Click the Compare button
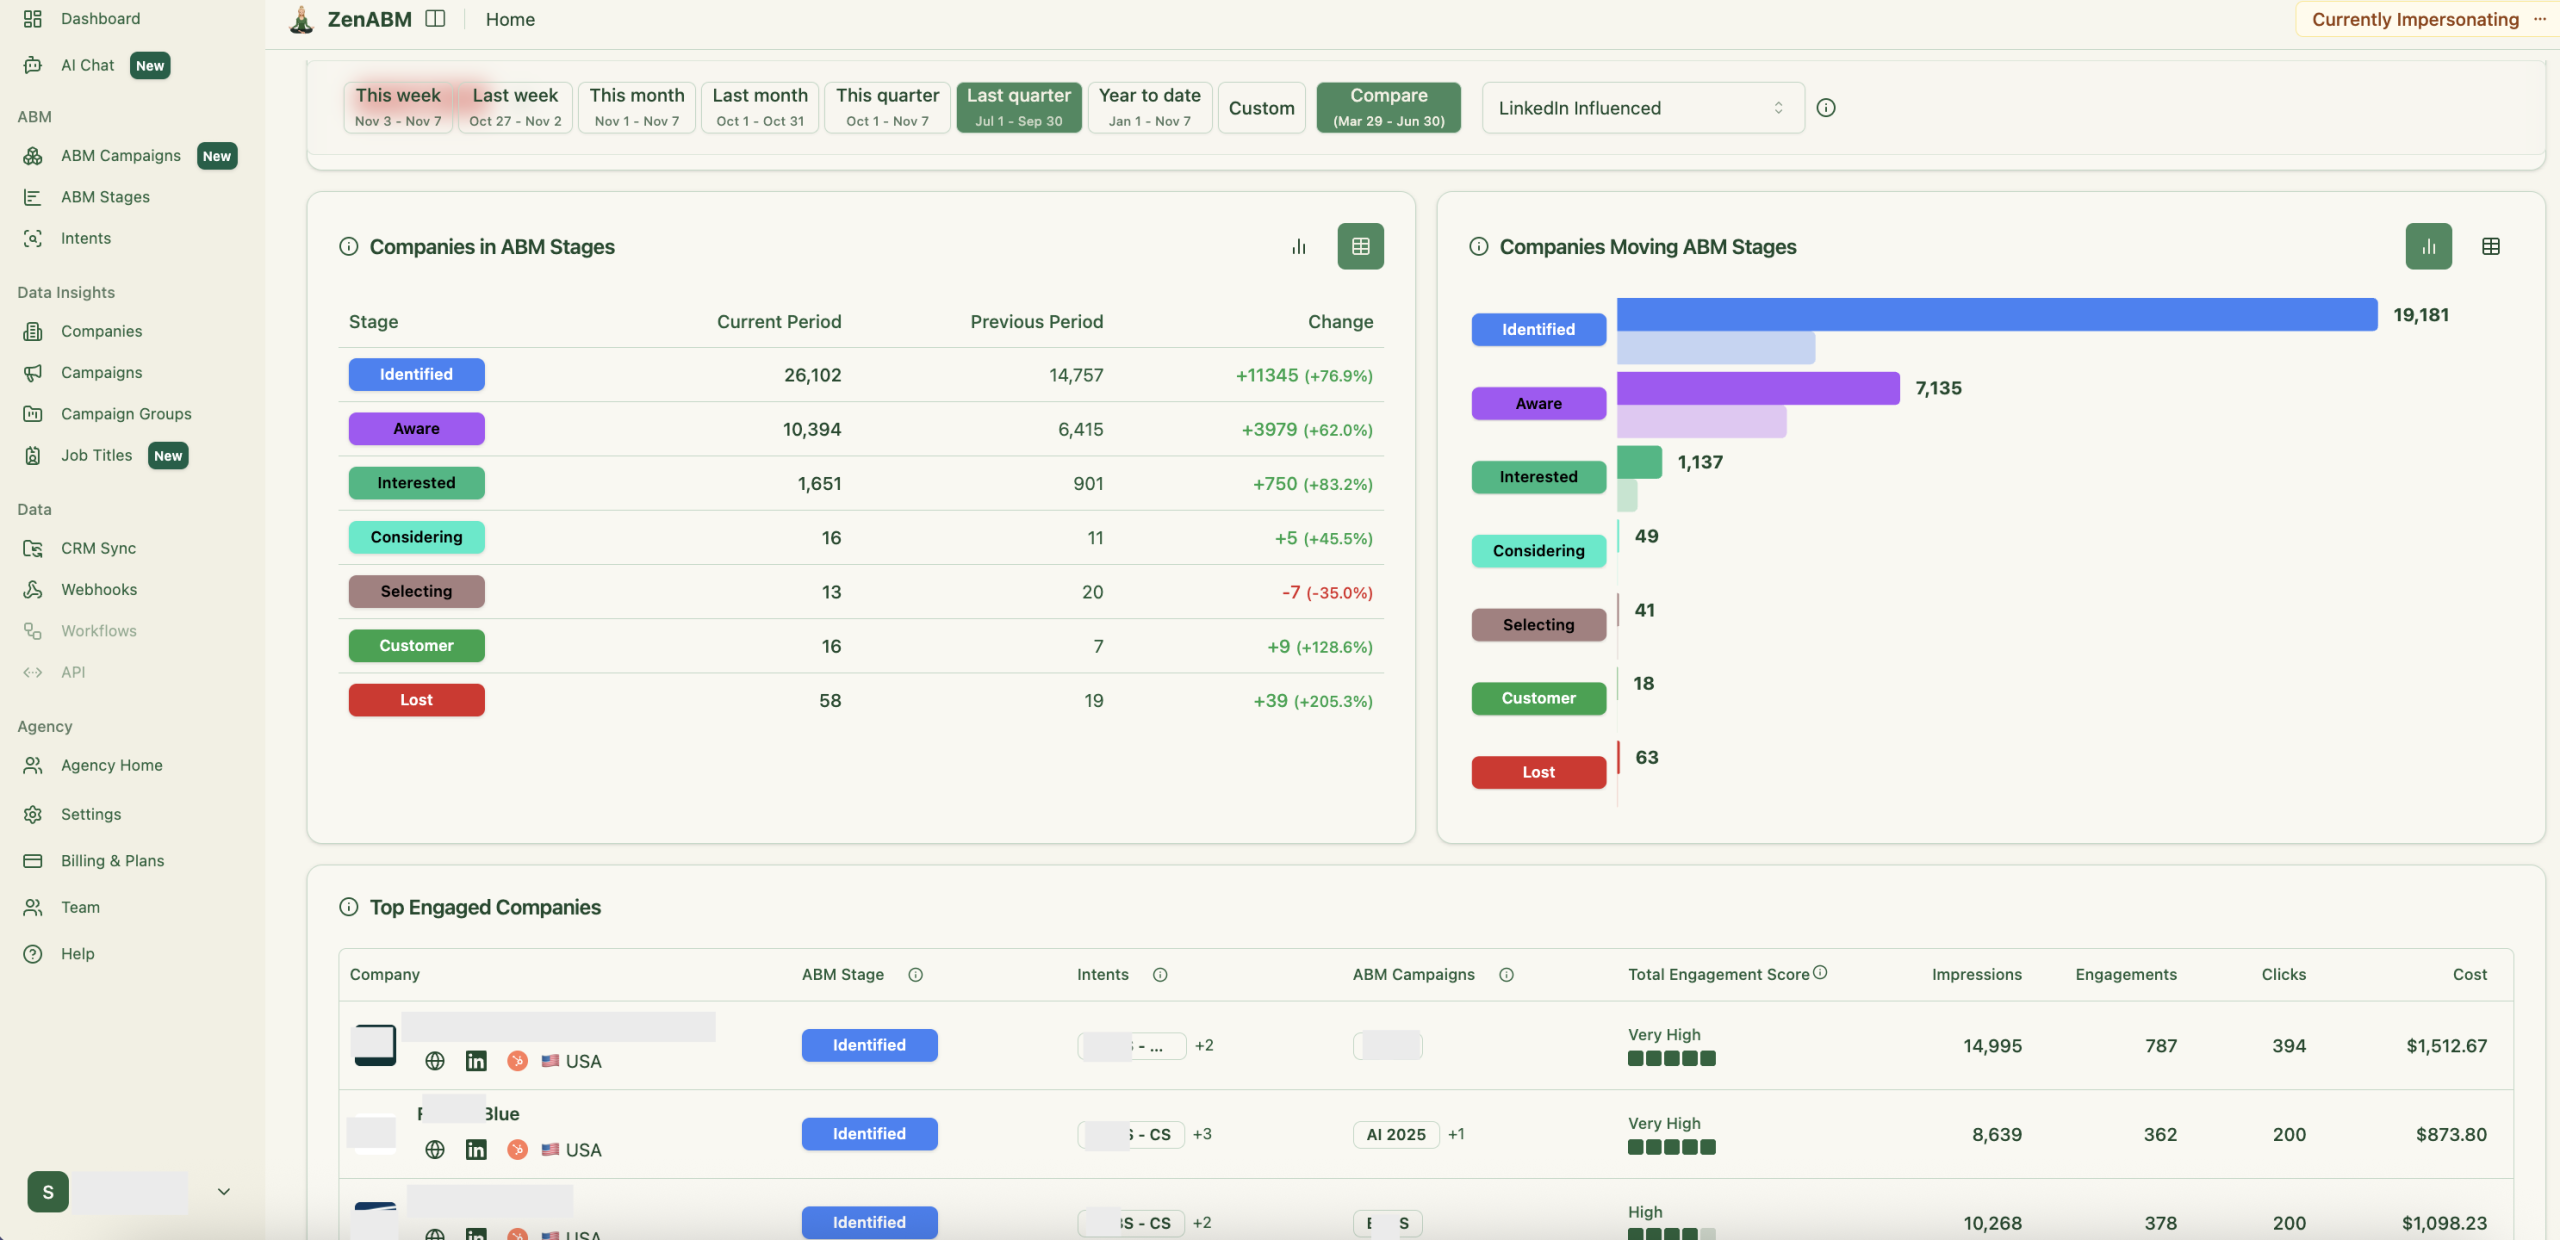This screenshot has width=2560, height=1240. (1387, 107)
